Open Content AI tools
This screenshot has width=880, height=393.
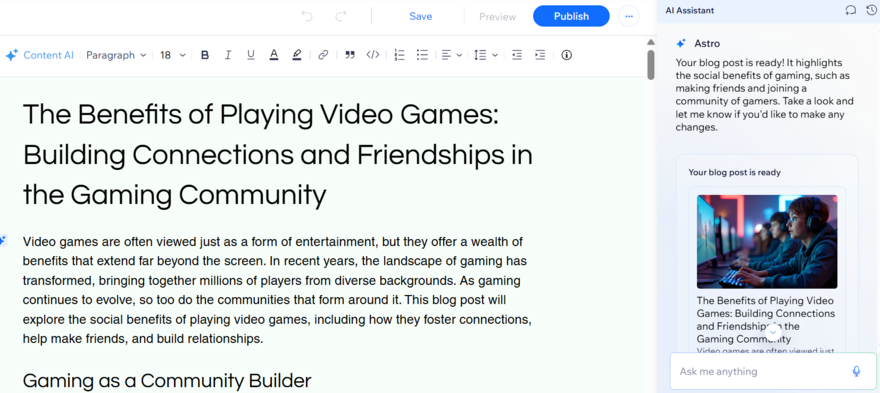click(x=39, y=55)
